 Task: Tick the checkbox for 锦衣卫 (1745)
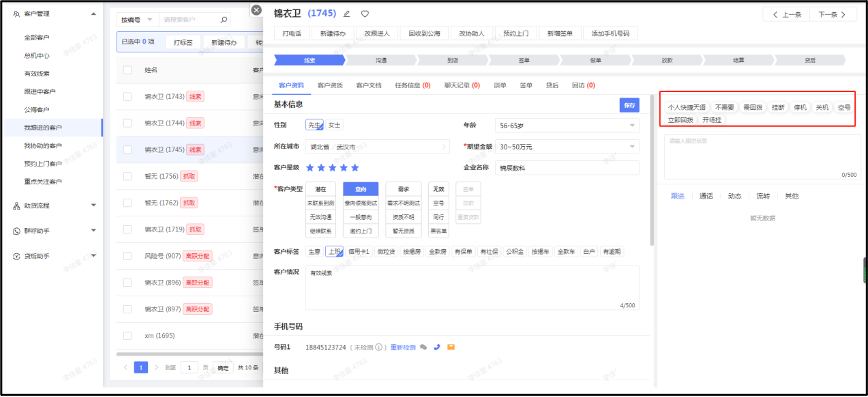127,149
